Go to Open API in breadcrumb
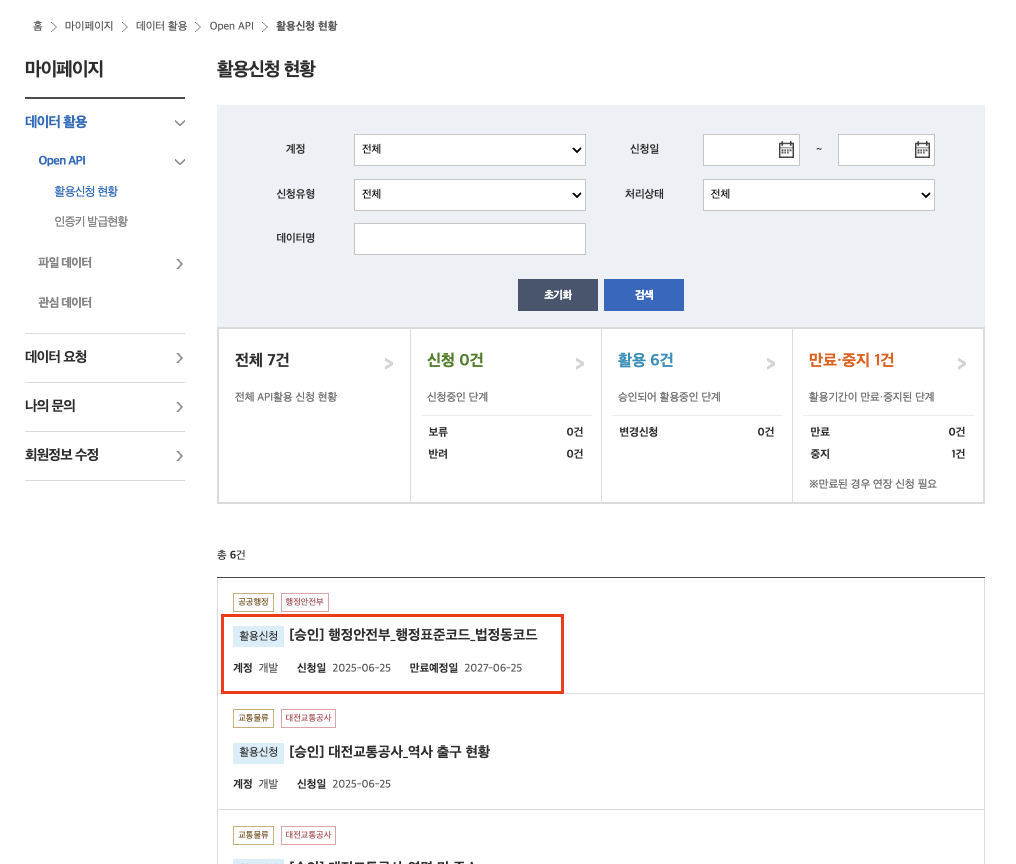The width and height of the screenshot is (1016, 864). 231,26
